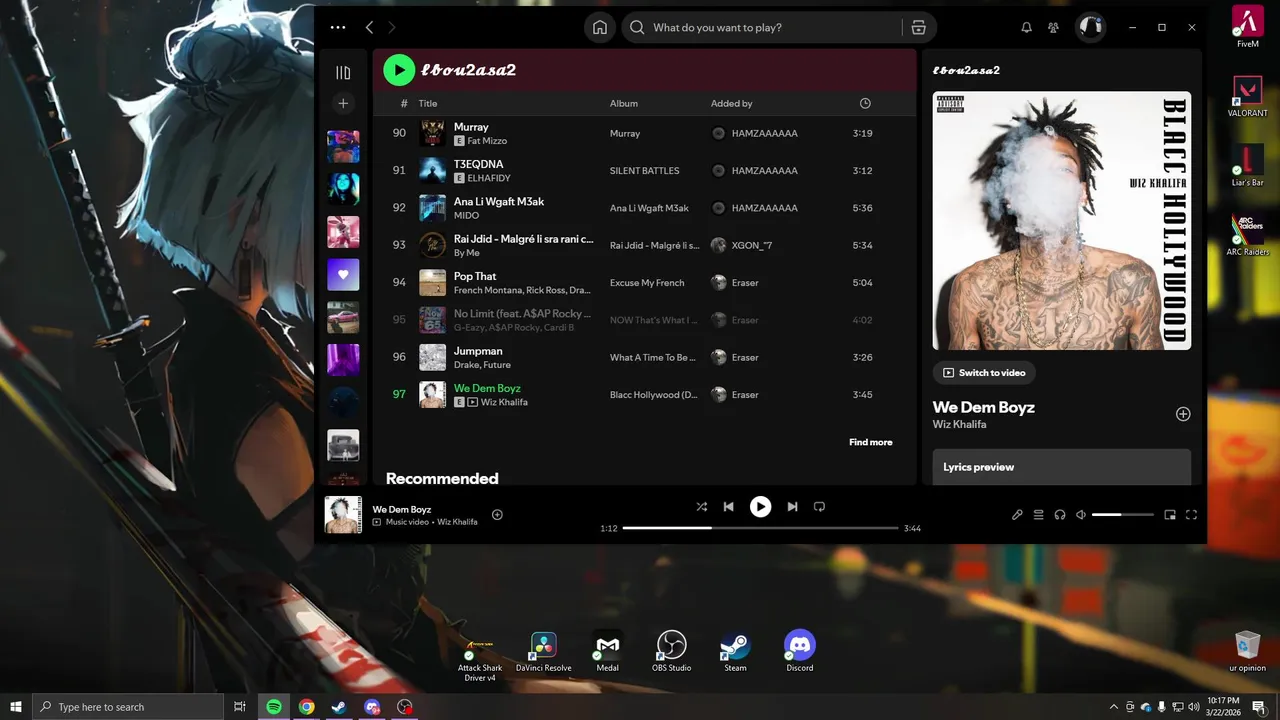Skip to previous track
Viewport: 1280px width, 720px height.
pos(729,507)
